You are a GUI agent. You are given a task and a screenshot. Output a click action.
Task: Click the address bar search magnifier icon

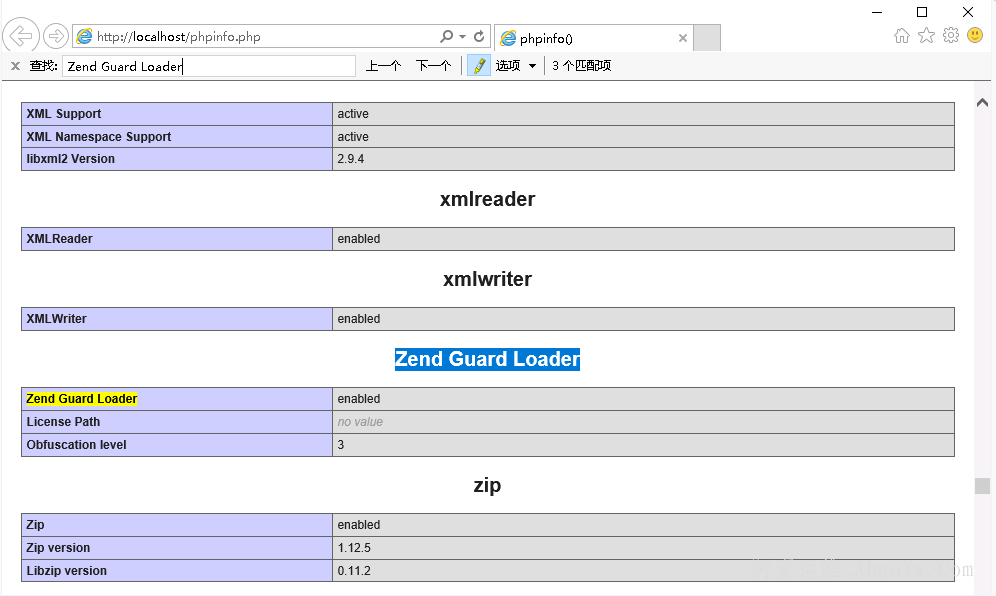pos(446,37)
